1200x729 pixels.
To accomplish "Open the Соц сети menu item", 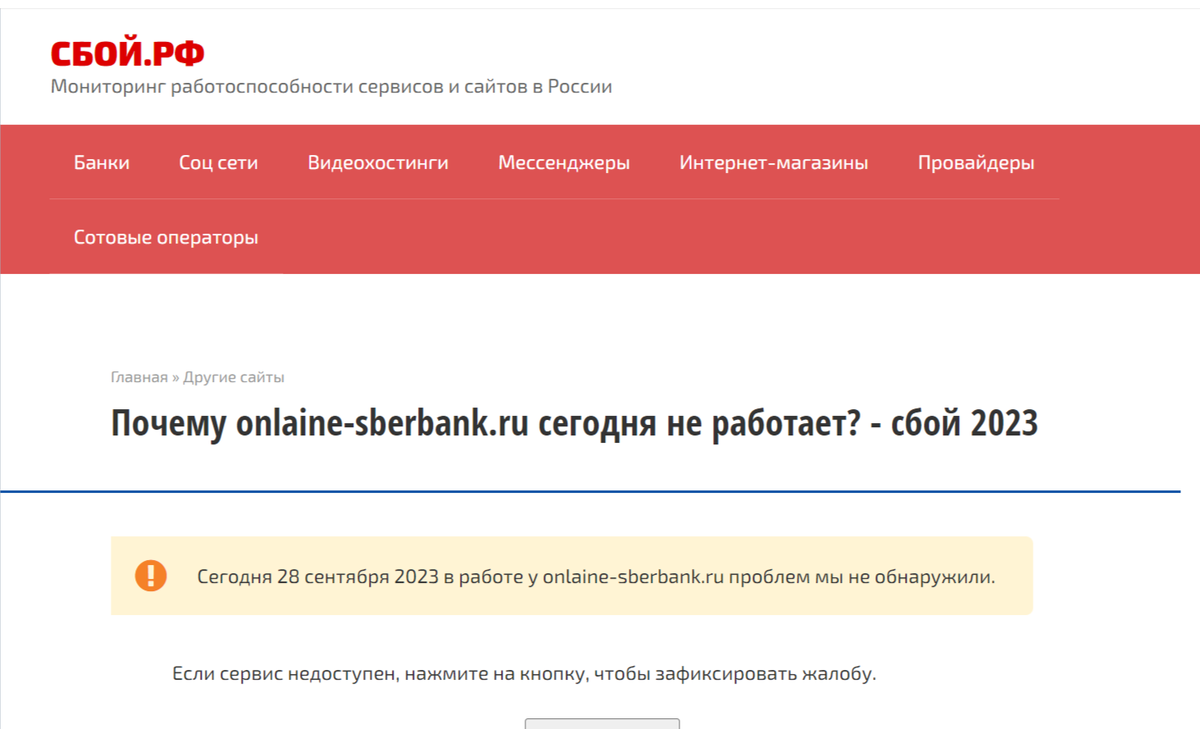I will pos(219,163).
